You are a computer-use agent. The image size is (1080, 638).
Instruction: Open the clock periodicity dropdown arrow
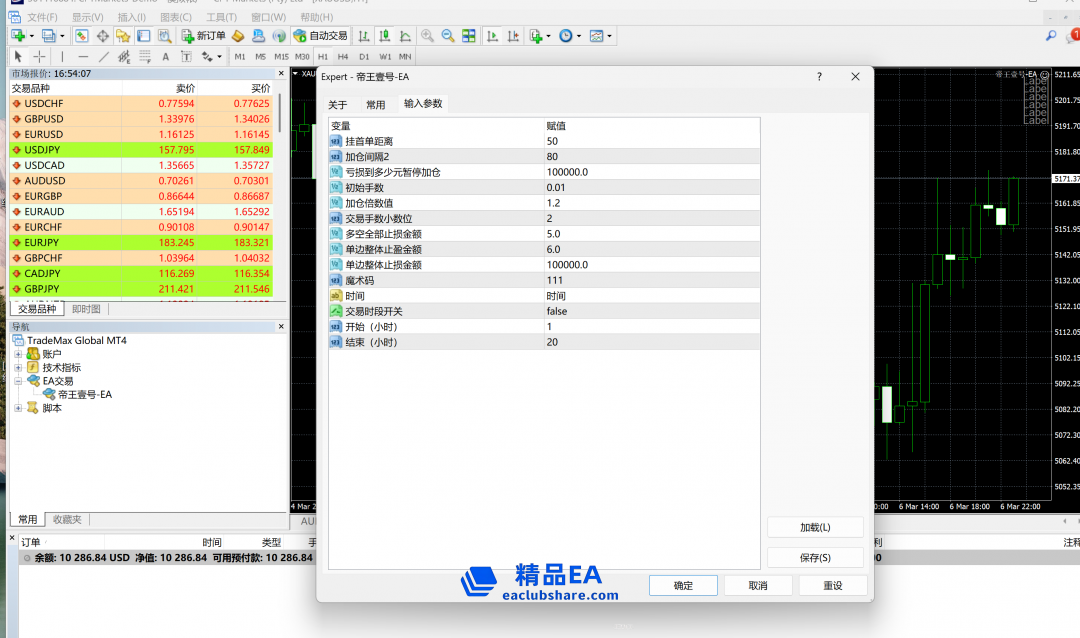click(x=579, y=36)
